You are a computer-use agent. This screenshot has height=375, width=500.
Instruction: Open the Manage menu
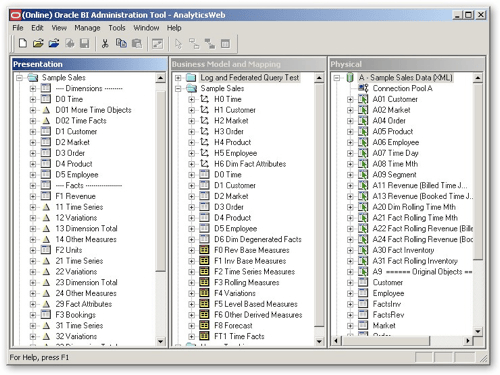click(87, 28)
